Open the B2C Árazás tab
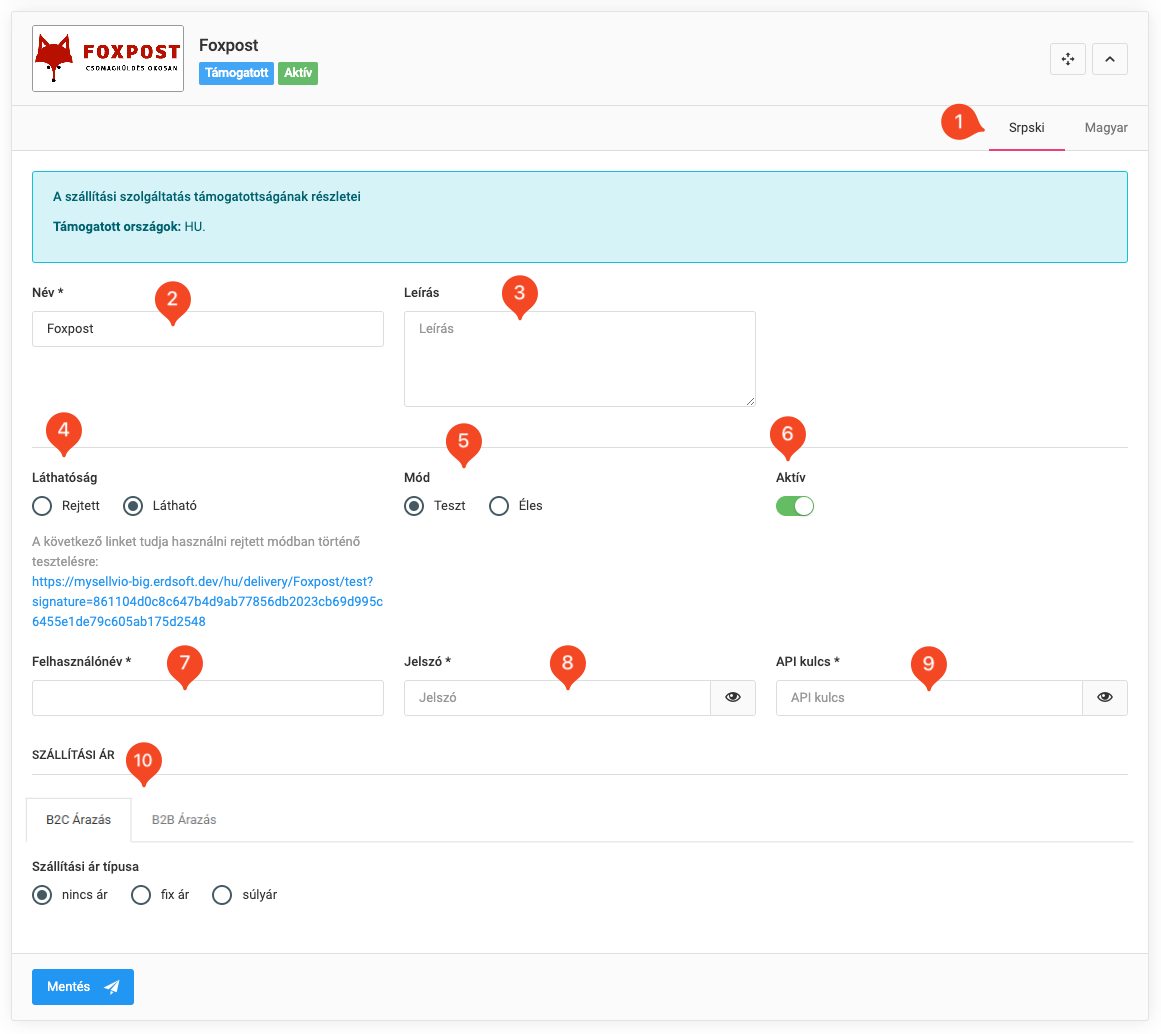The height and width of the screenshot is (1034, 1161). (78, 819)
